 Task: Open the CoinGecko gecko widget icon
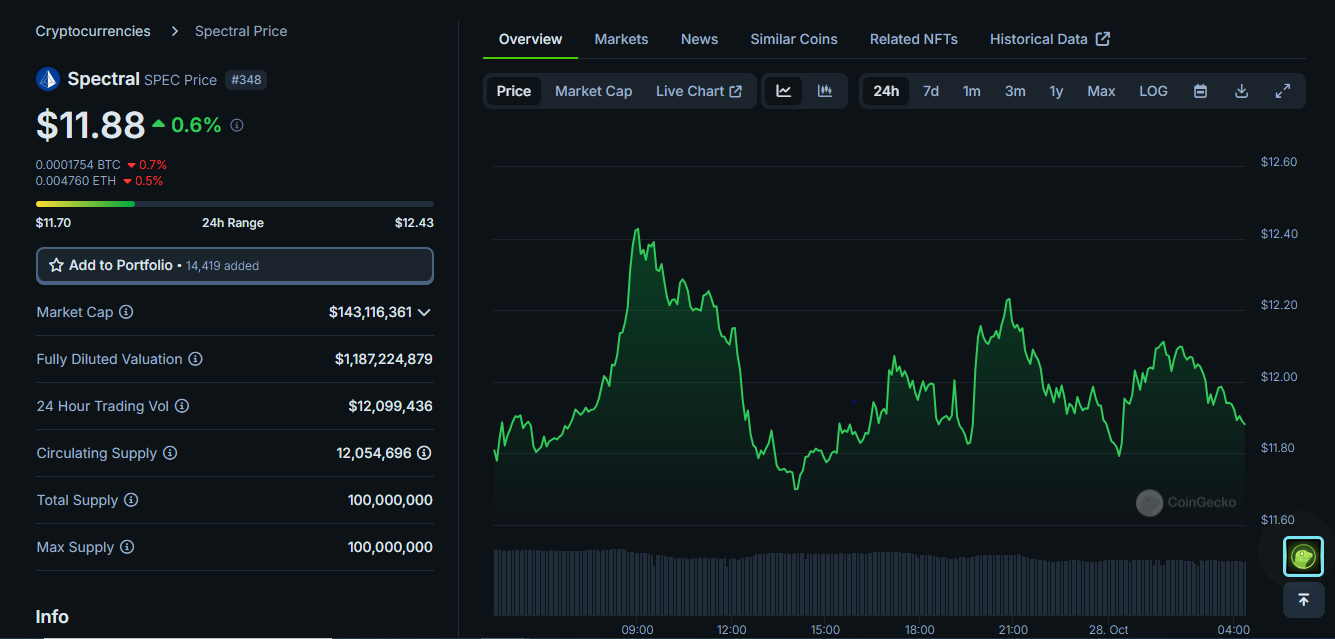pos(1303,556)
